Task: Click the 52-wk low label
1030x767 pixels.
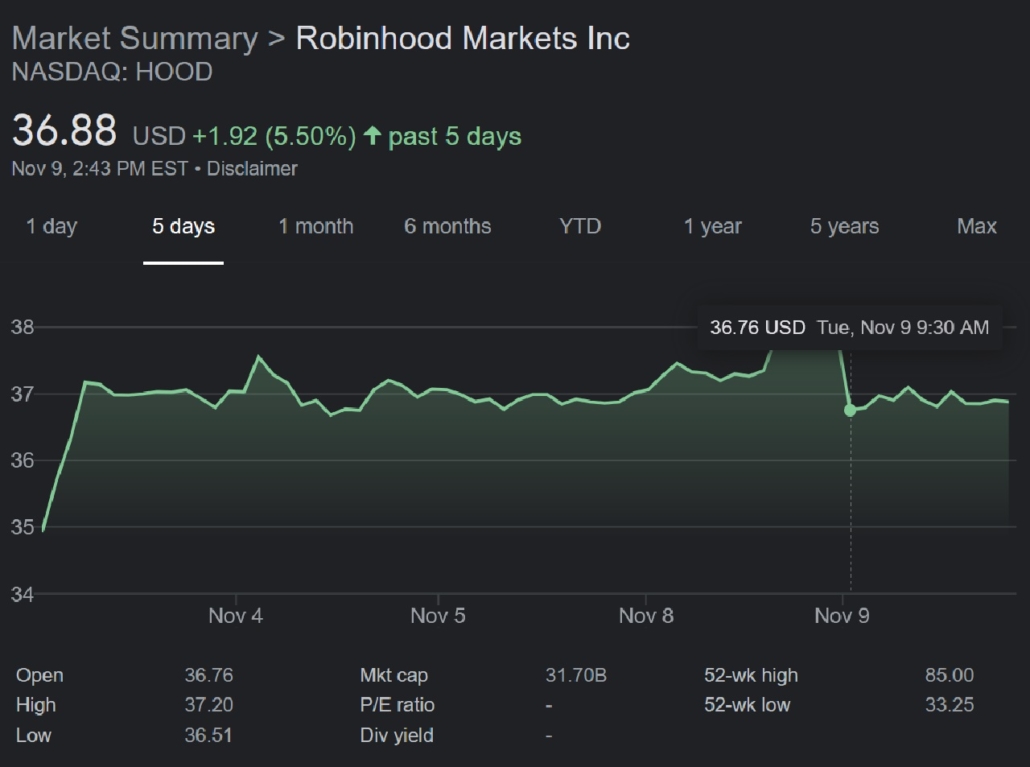Action: pos(747,705)
